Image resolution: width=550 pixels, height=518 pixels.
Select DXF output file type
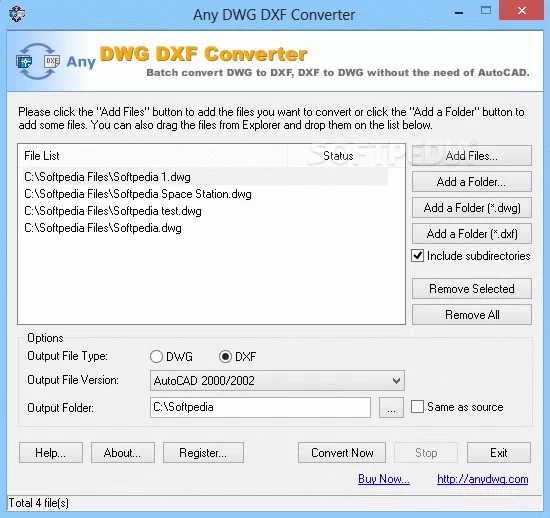click(225, 357)
